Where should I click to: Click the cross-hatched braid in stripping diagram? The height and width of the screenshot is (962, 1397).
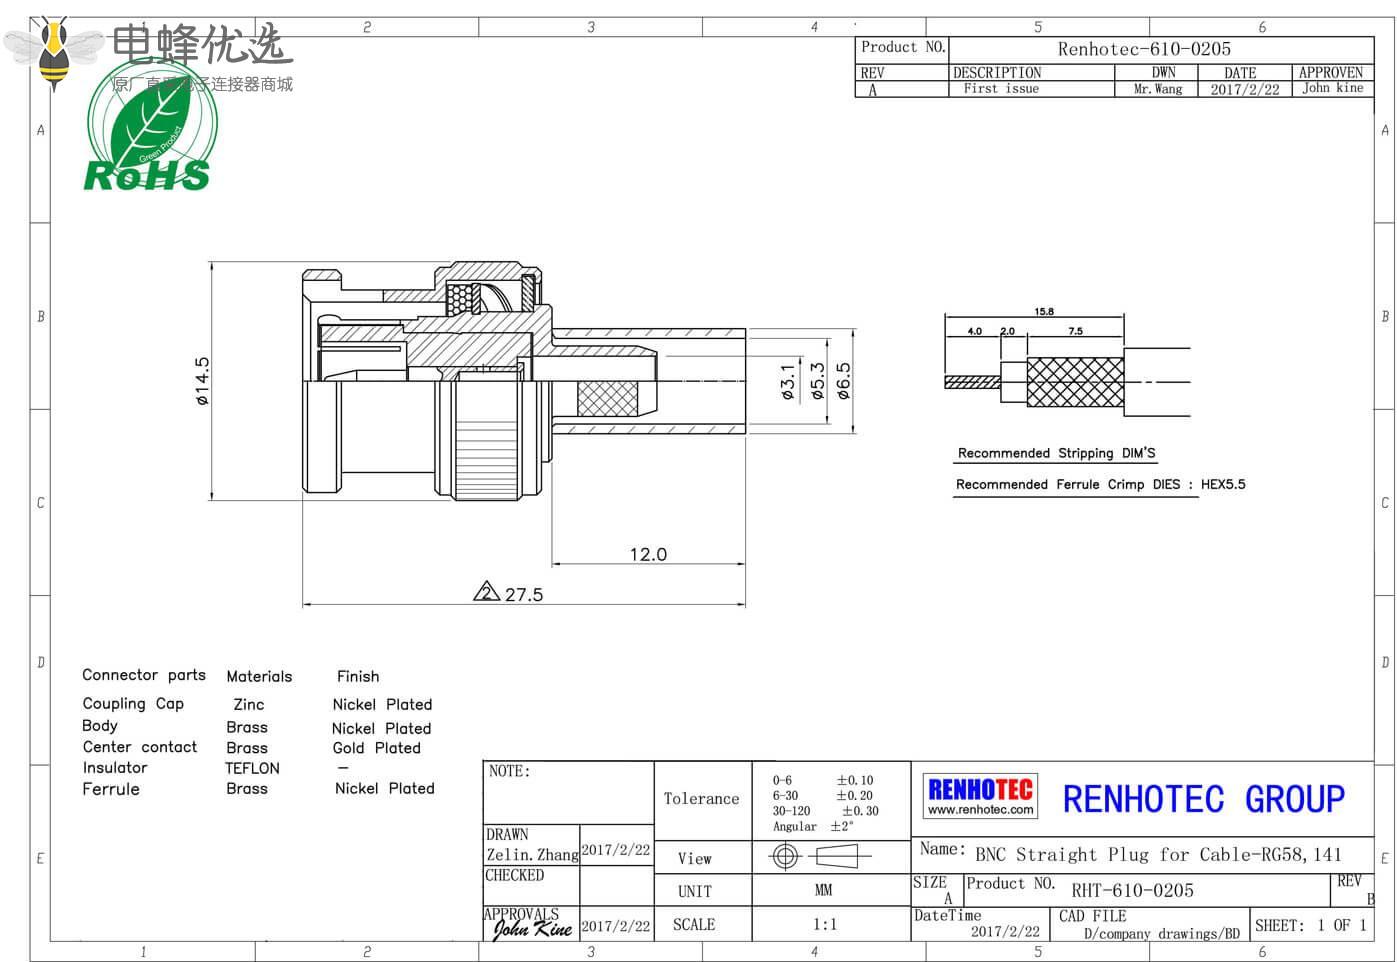pos(1076,382)
